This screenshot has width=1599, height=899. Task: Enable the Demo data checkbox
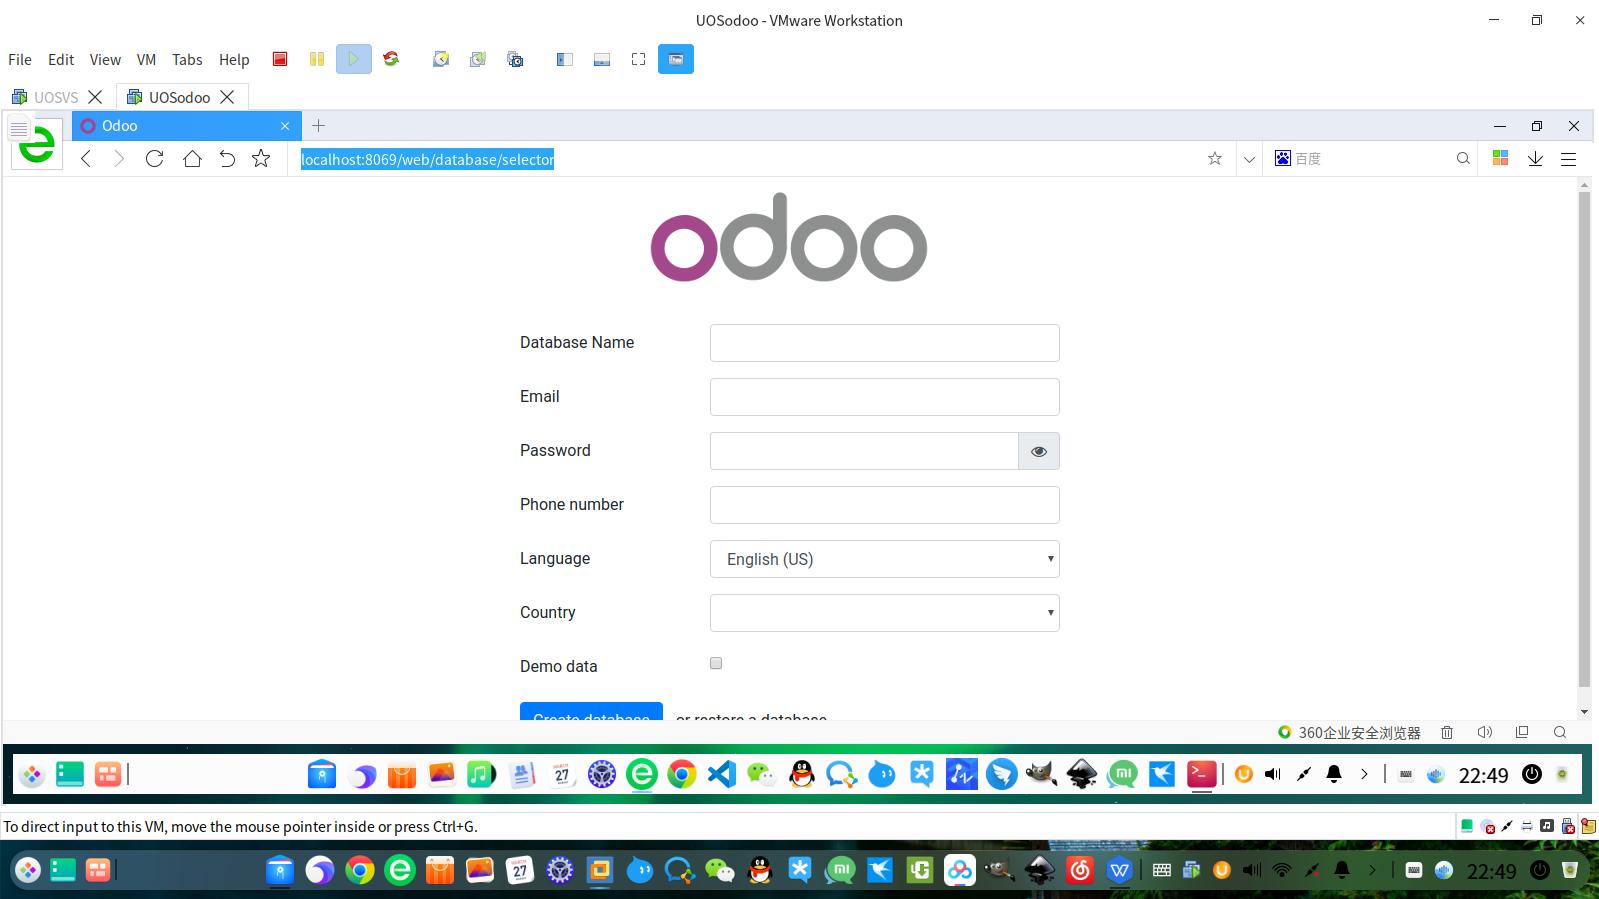click(716, 663)
